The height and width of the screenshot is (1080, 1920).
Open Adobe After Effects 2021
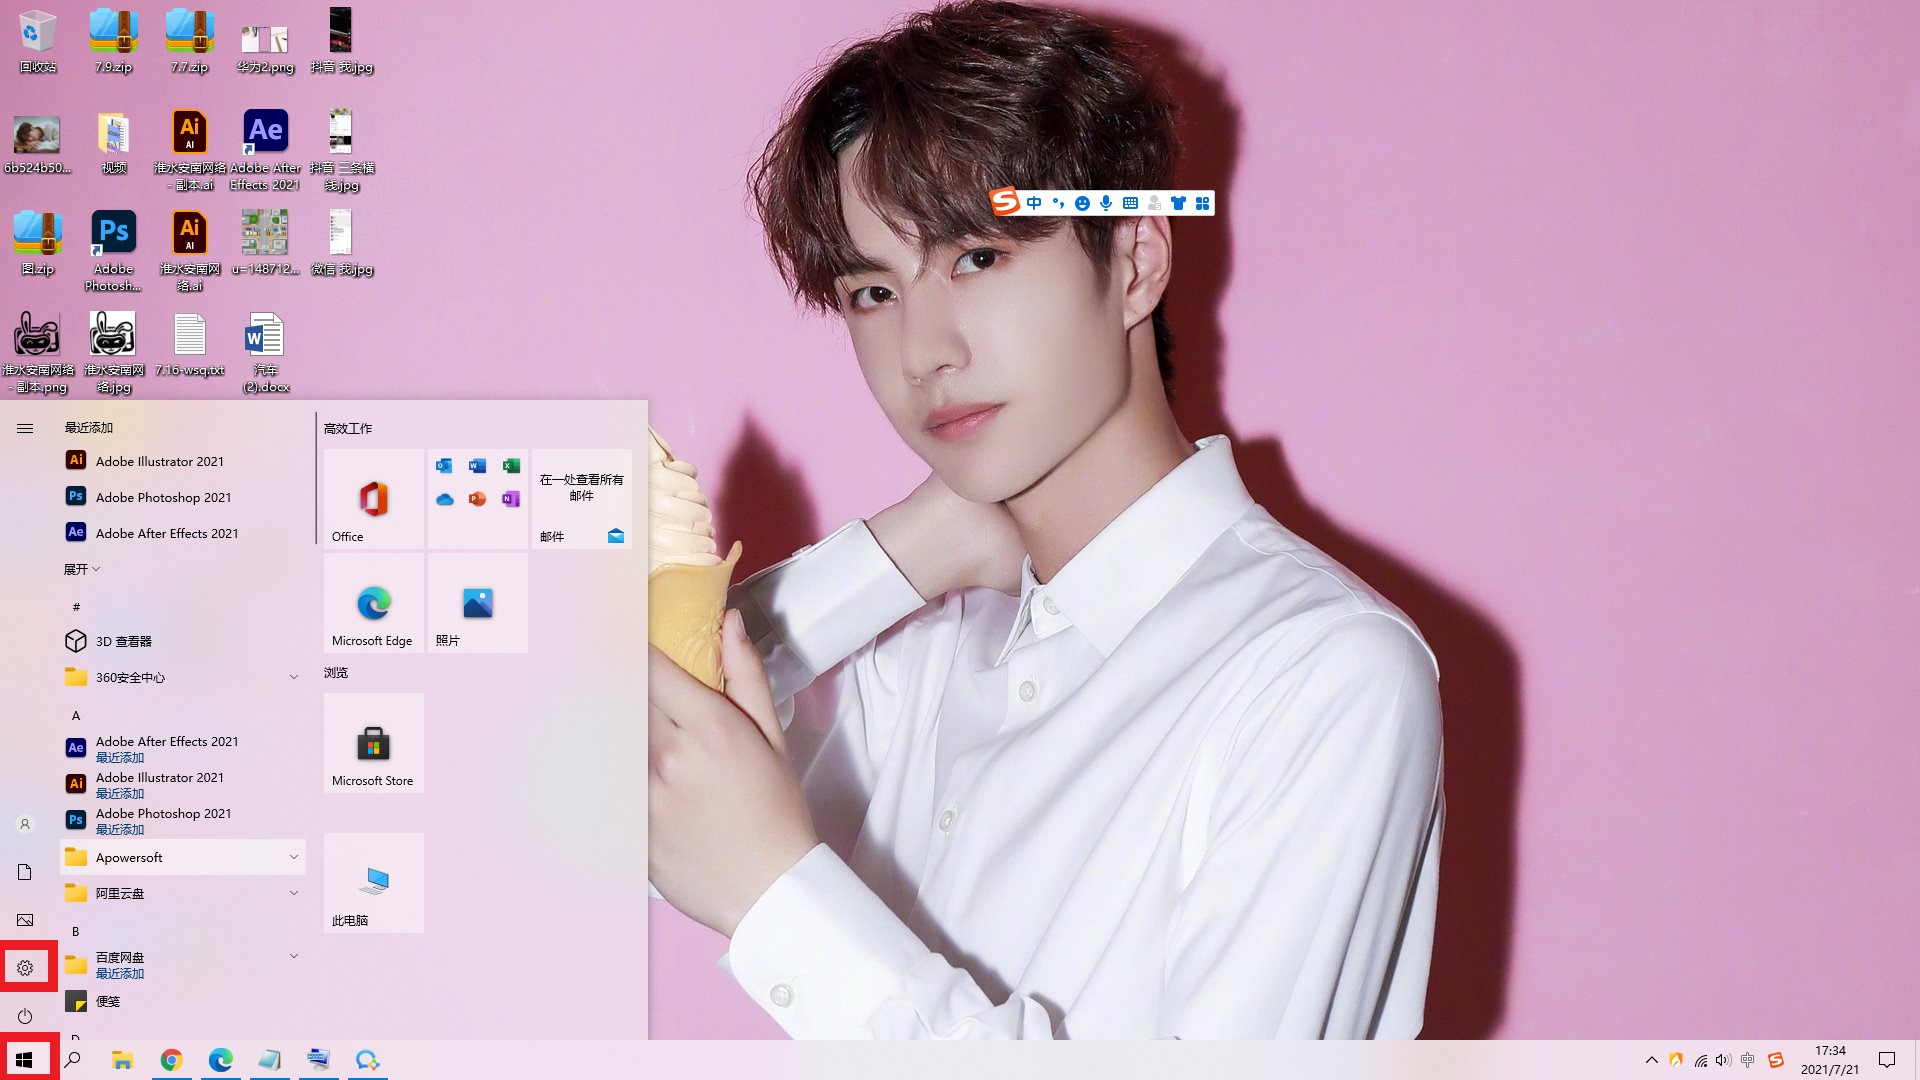coord(167,533)
